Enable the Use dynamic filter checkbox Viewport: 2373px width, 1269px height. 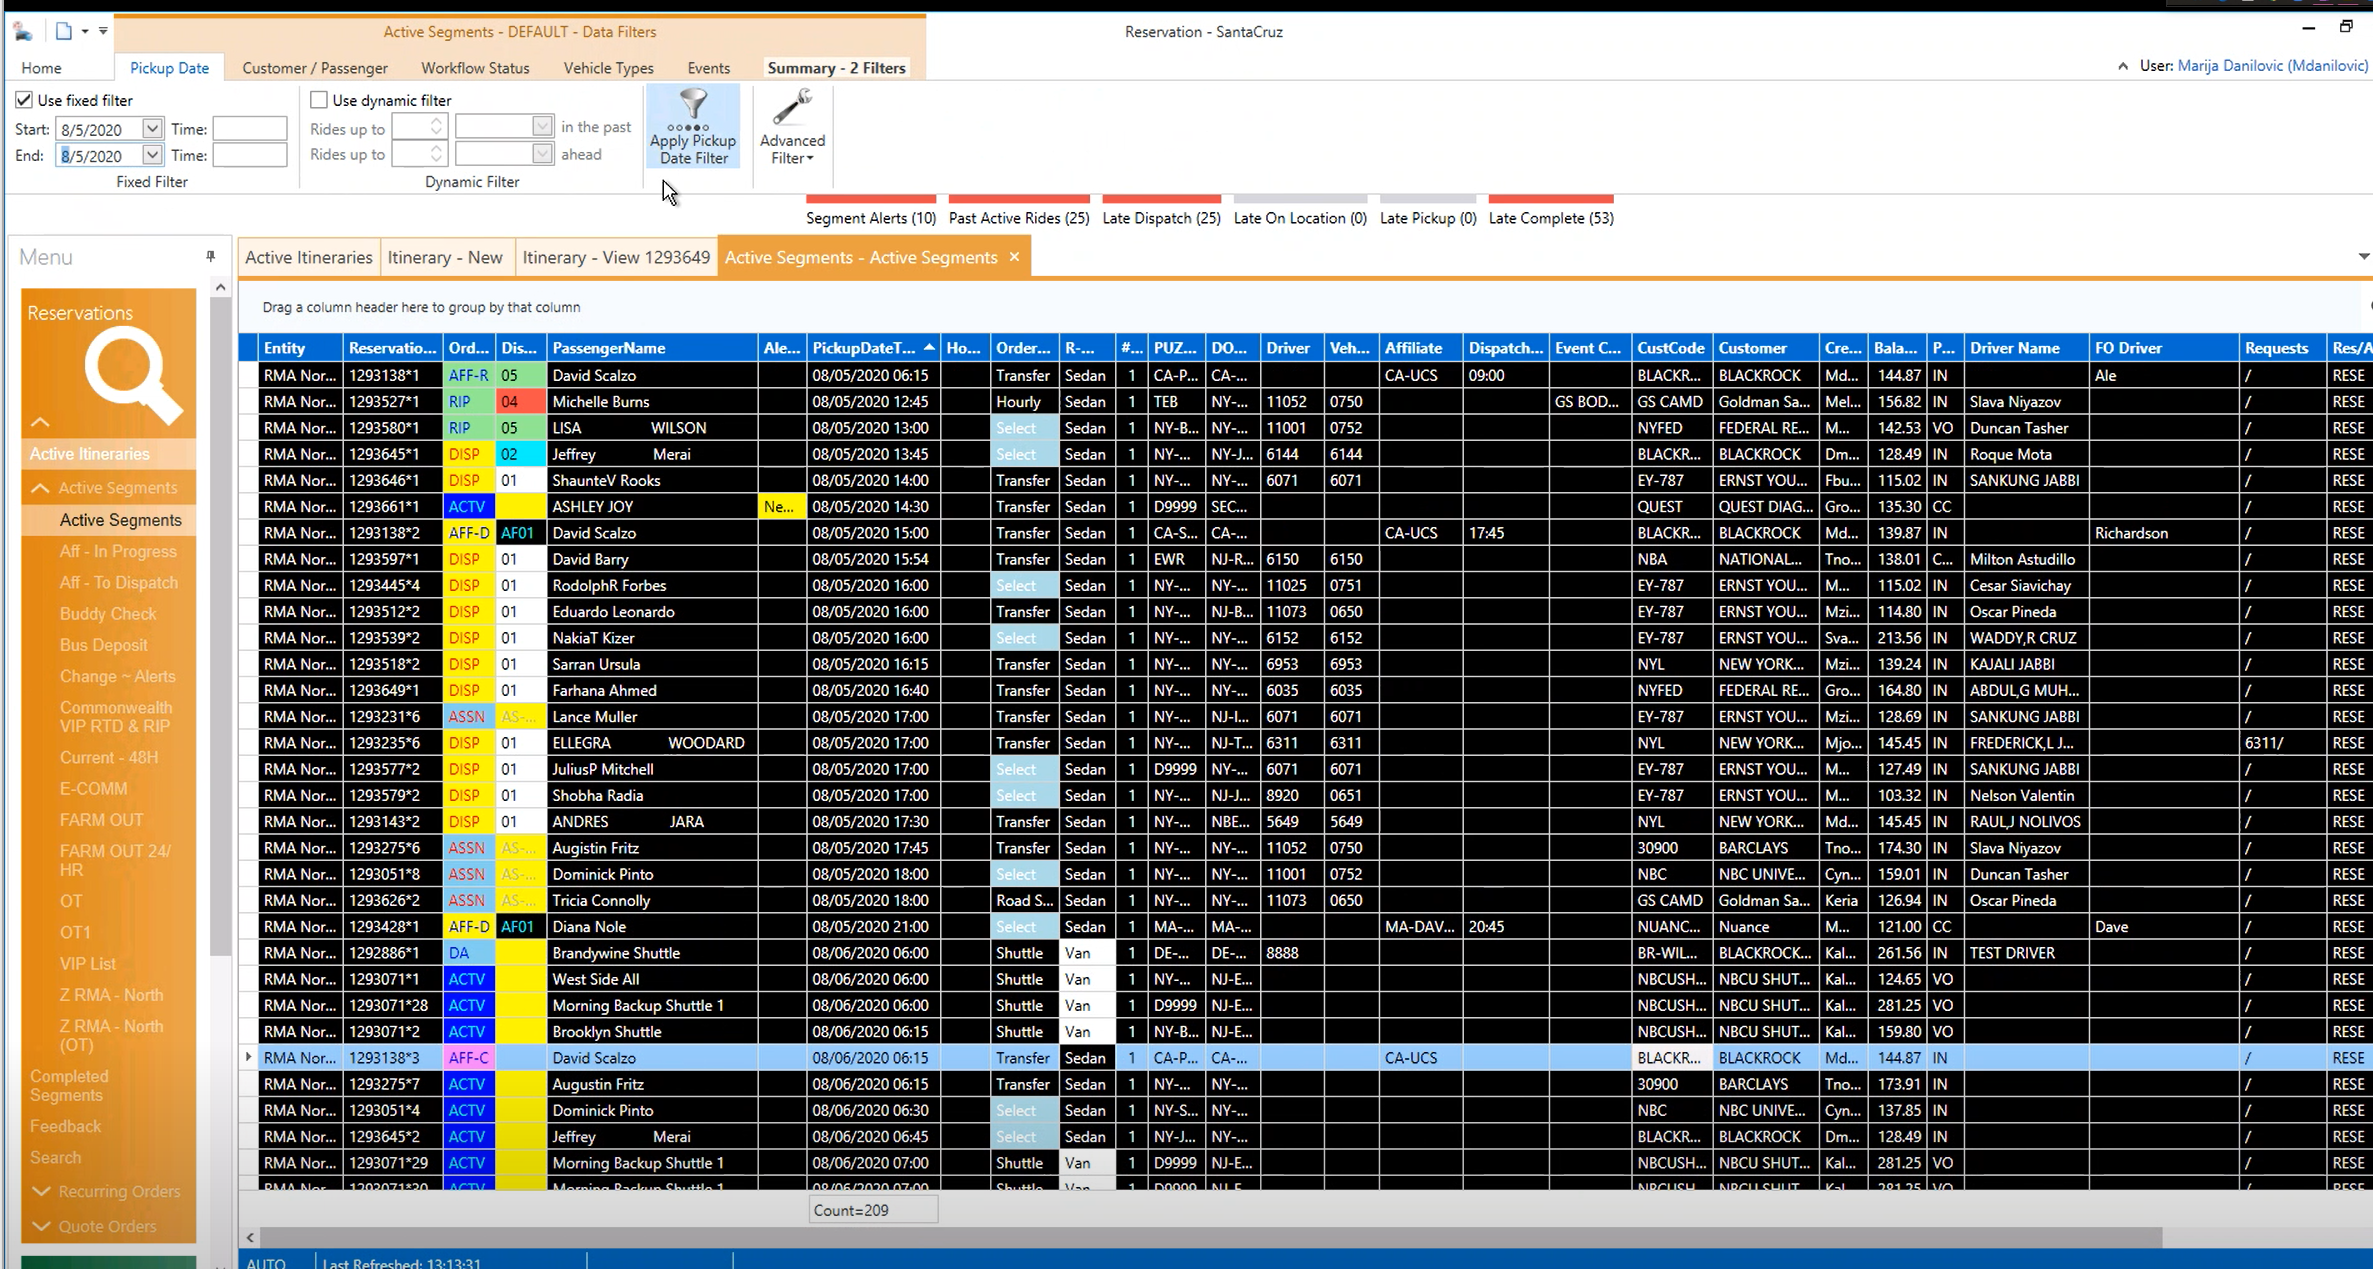319,99
